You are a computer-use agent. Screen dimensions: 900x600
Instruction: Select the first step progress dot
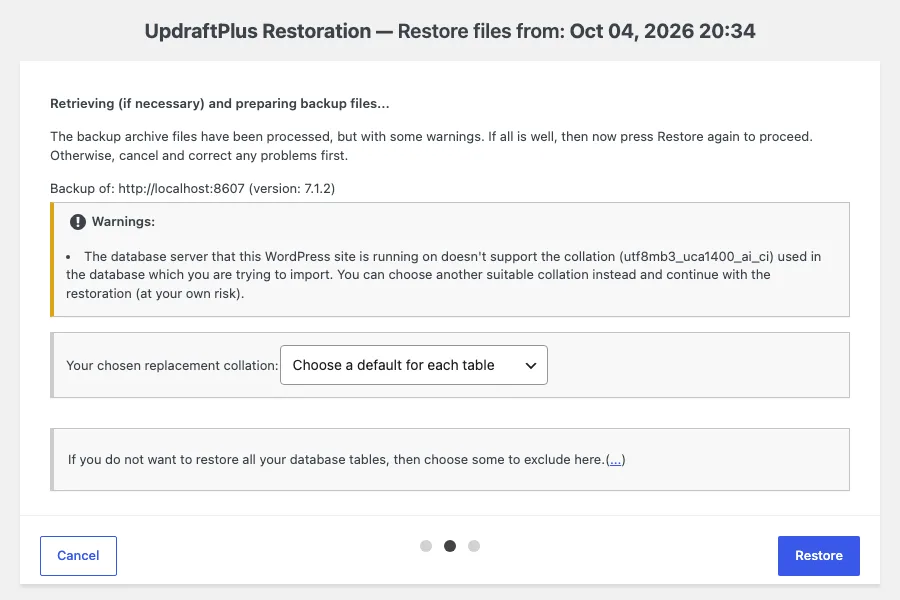click(x=426, y=545)
